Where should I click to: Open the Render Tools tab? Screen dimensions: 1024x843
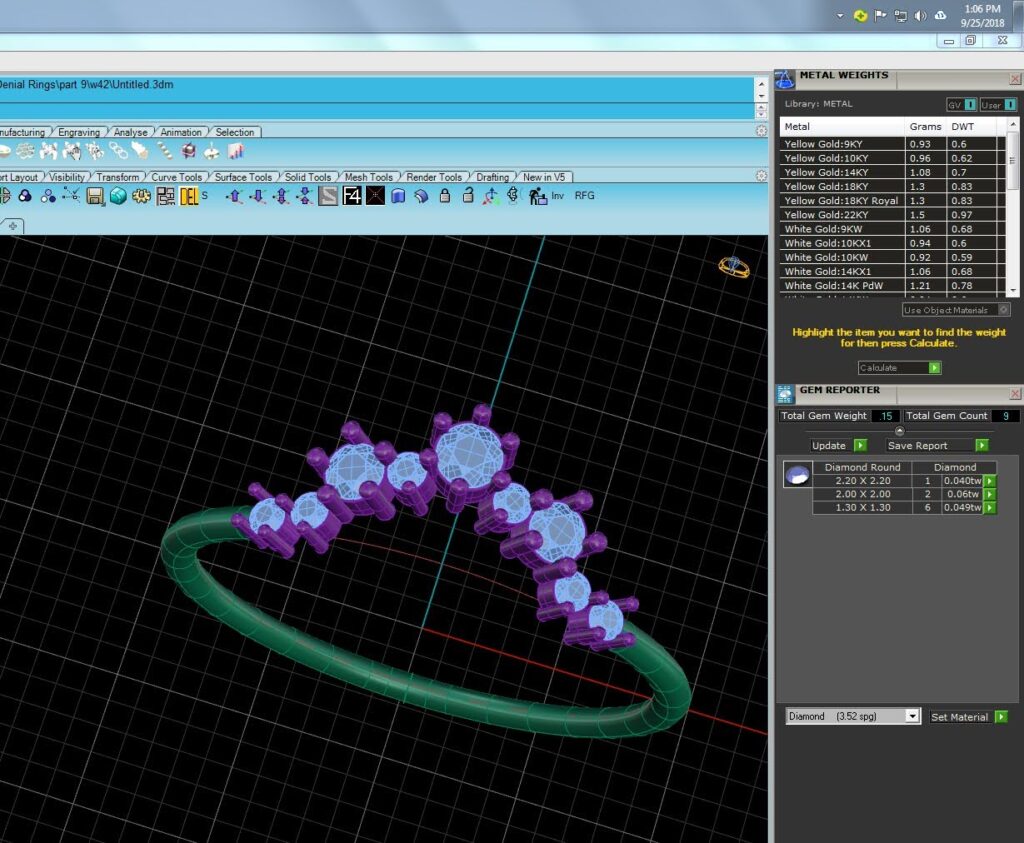434,177
